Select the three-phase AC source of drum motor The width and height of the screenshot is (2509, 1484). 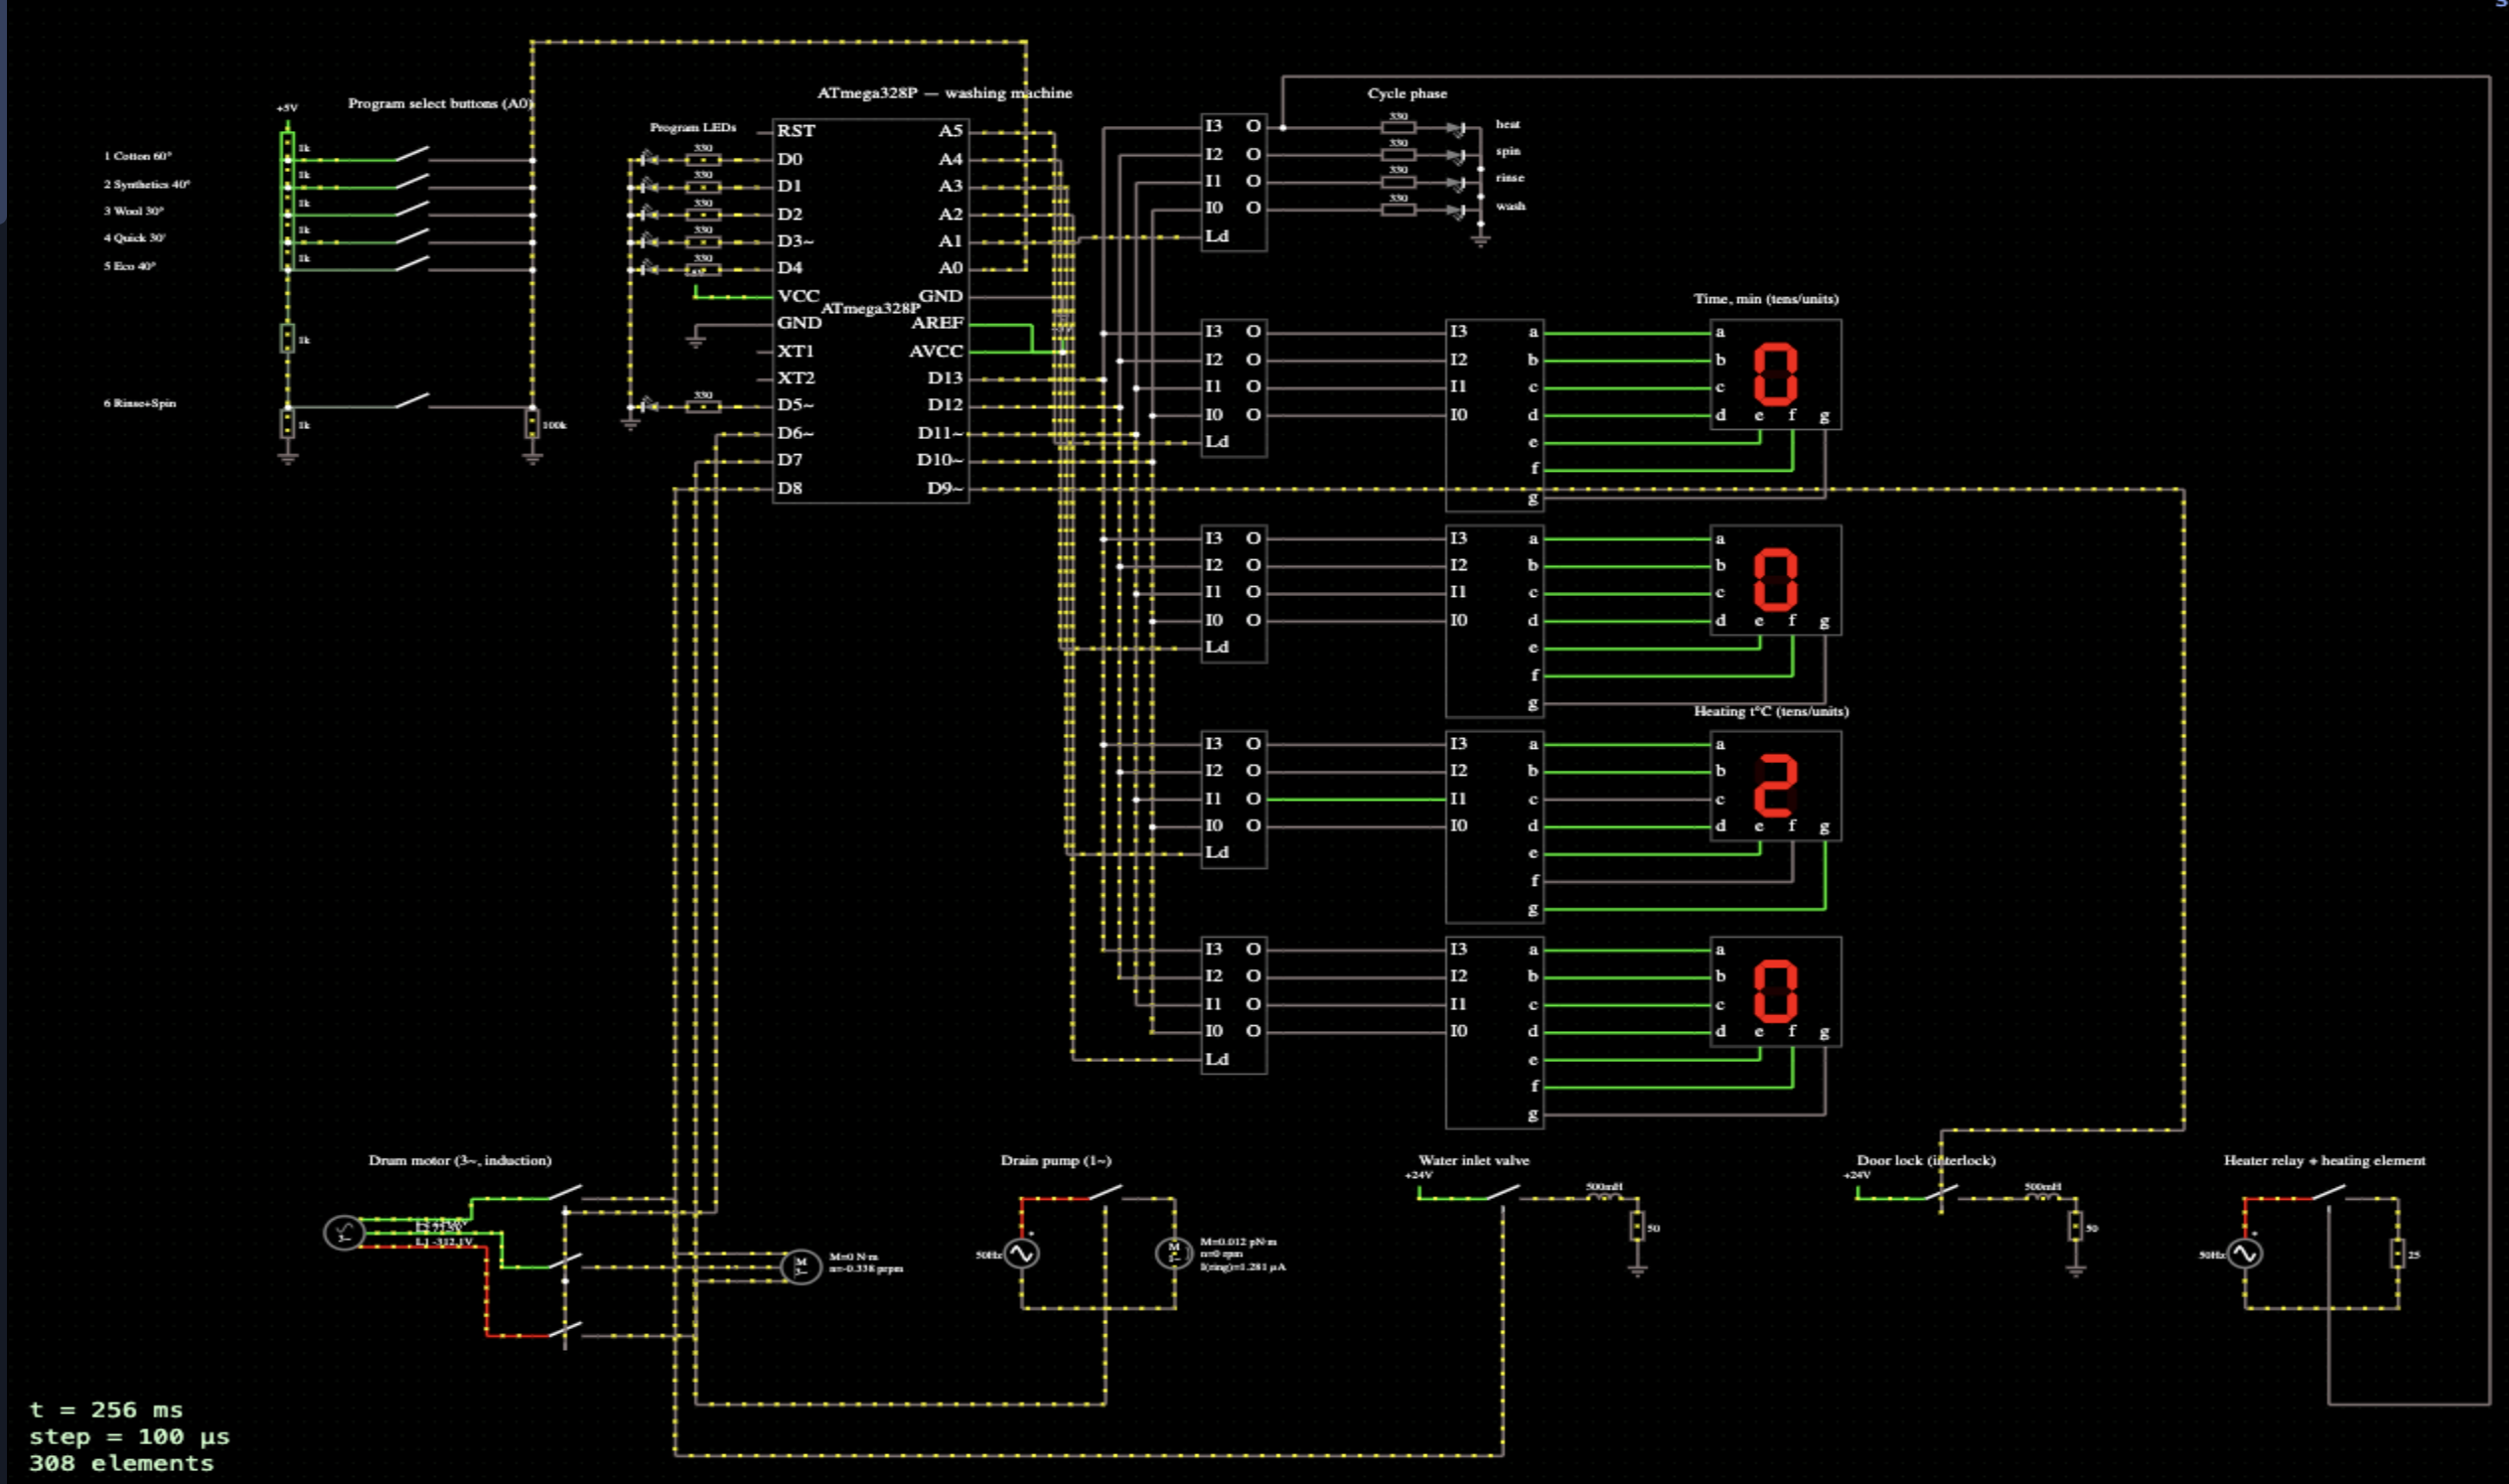(x=343, y=1232)
